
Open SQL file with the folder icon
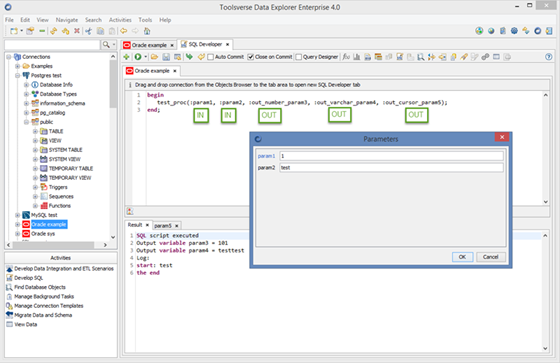coord(154,57)
